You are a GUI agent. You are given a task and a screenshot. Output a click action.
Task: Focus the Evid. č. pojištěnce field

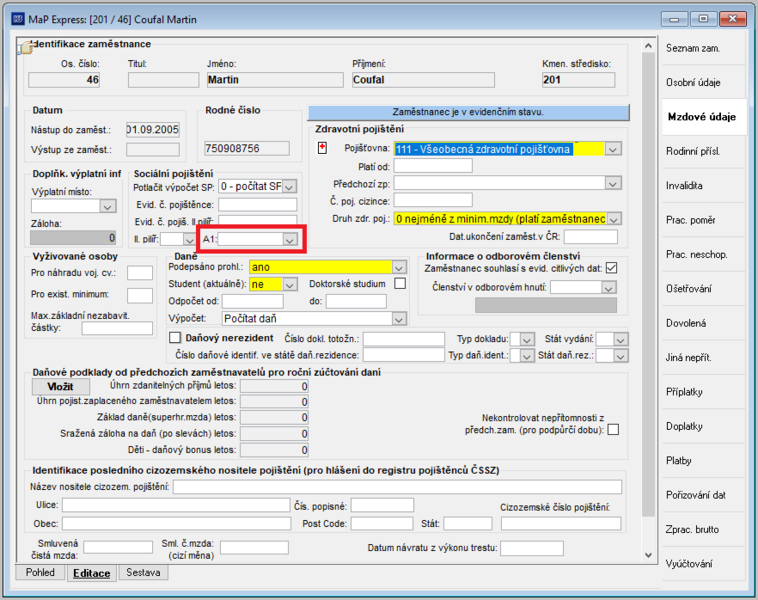click(x=258, y=205)
